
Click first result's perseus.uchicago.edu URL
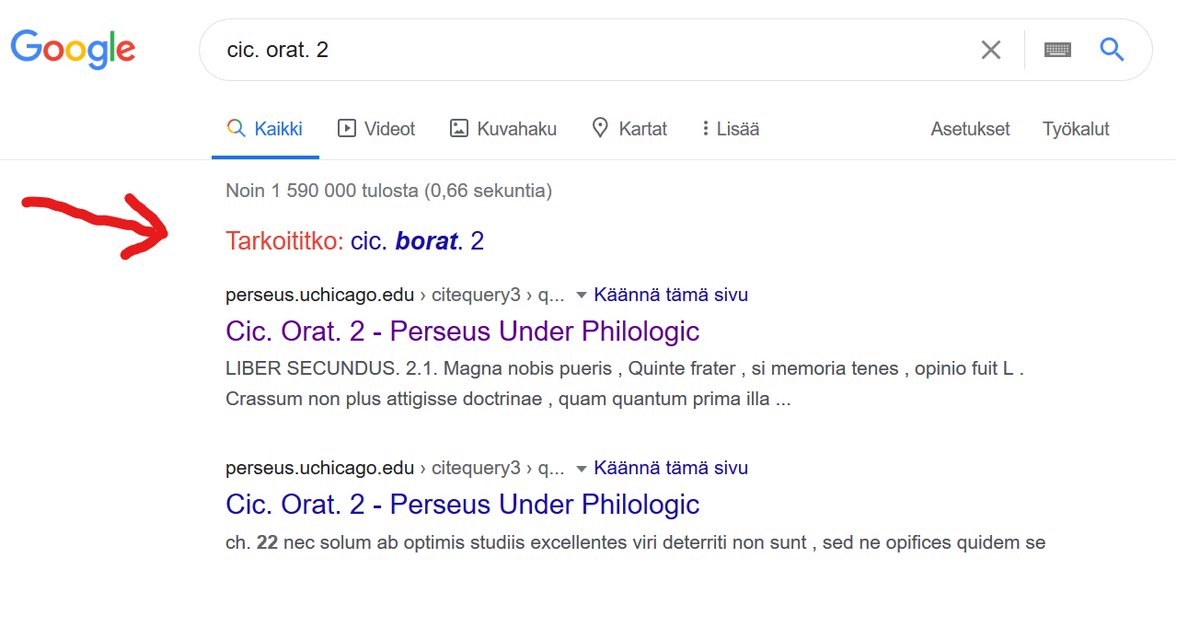click(x=320, y=295)
